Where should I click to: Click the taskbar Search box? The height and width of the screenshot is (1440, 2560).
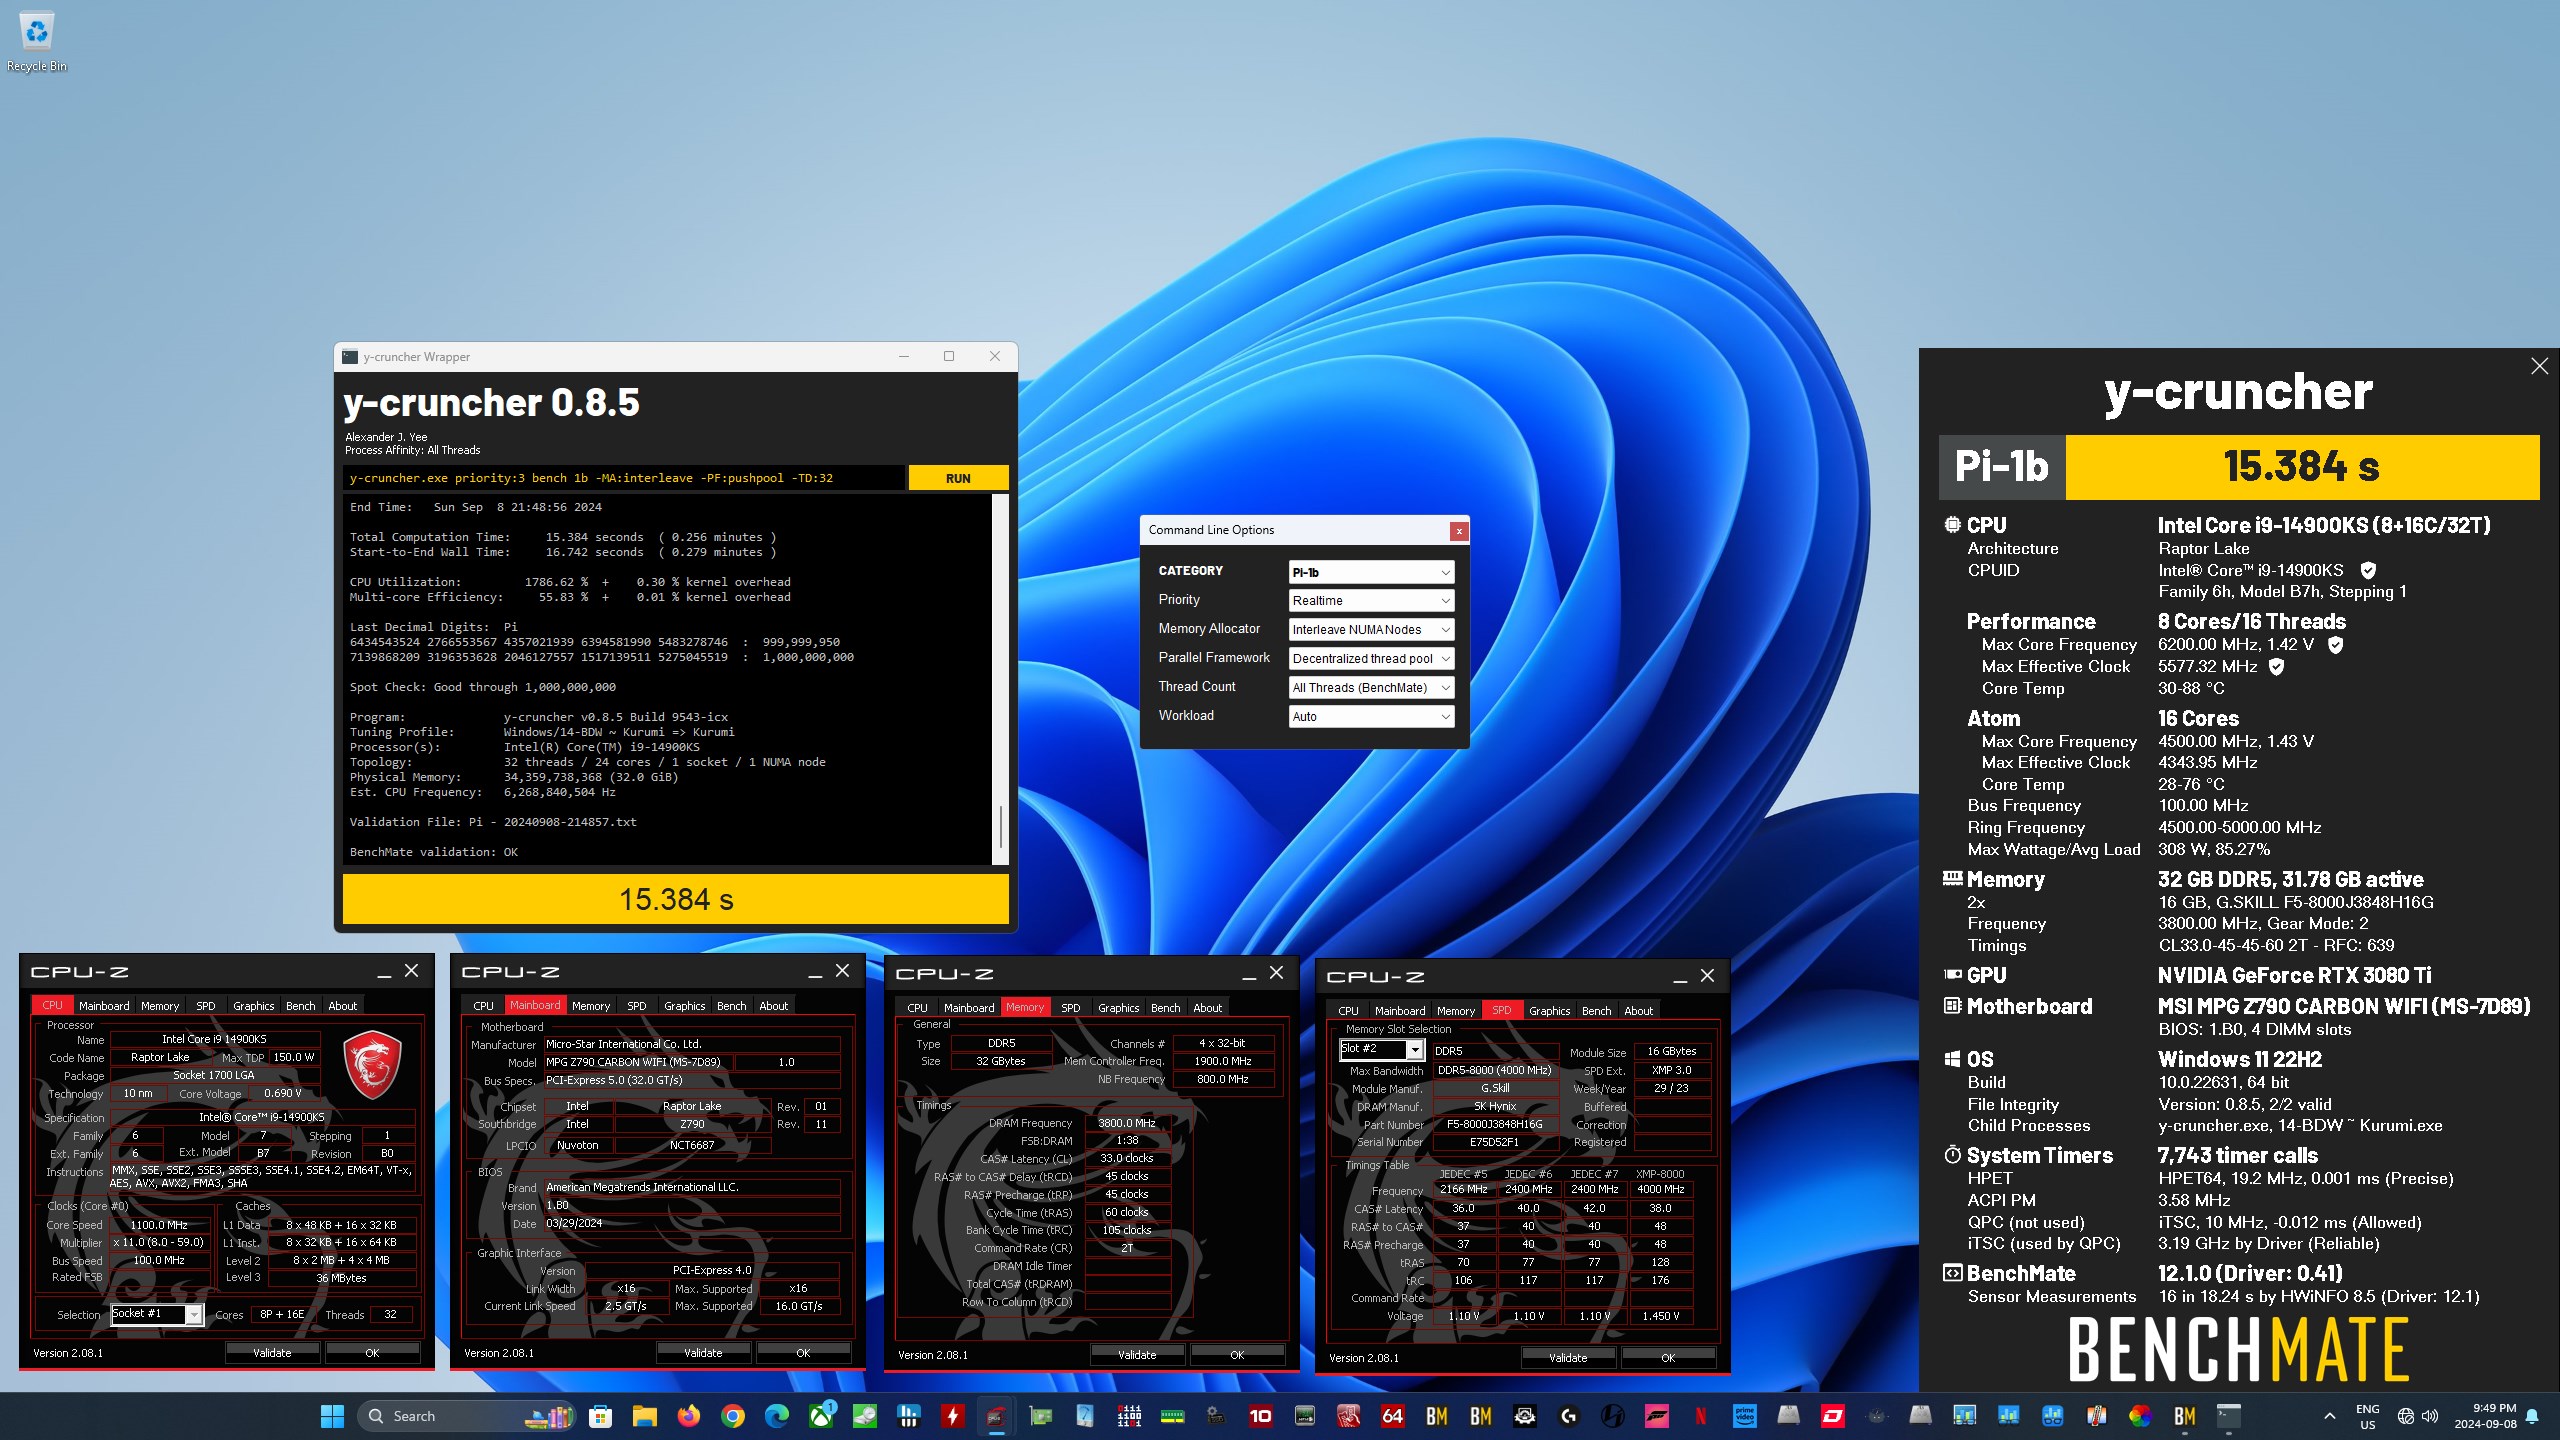click(x=465, y=1416)
